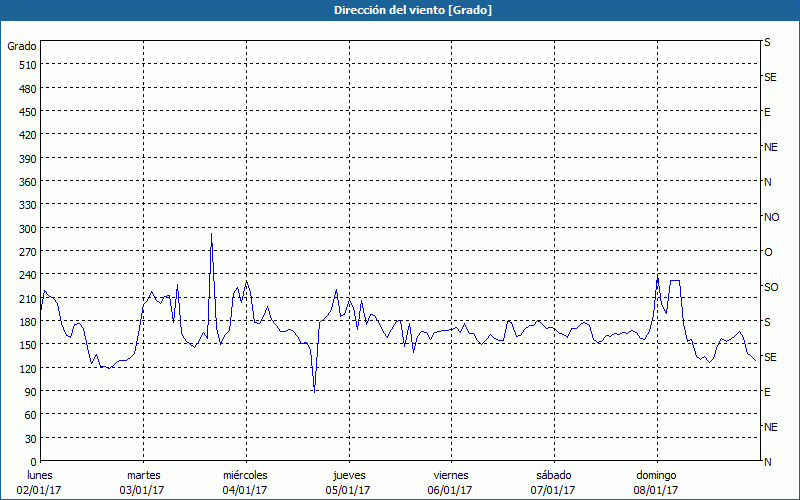800x500 pixels.
Task: Select the 'O' compass label on right axis
Action: click(768, 252)
